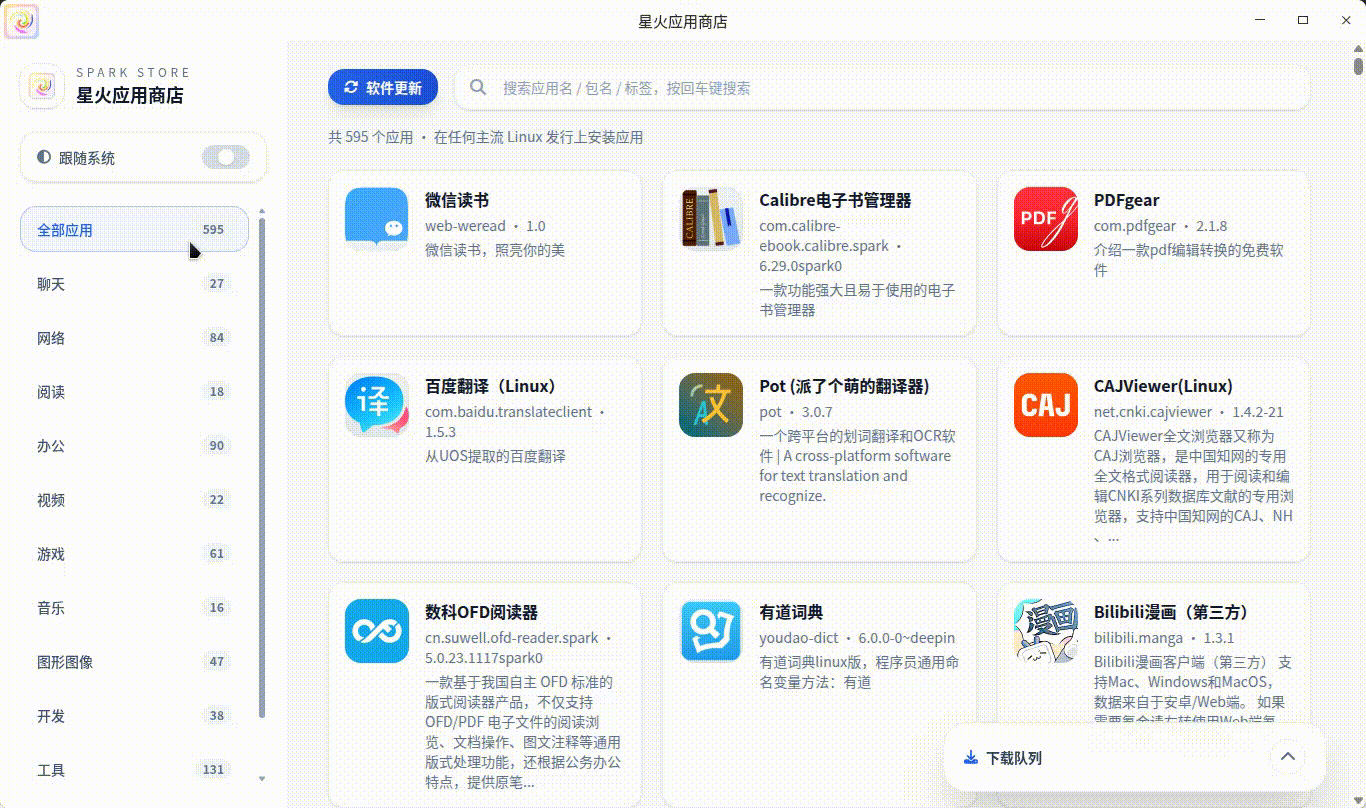Click the 软件更新 button
This screenshot has width=1366, height=808.
point(383,87)
